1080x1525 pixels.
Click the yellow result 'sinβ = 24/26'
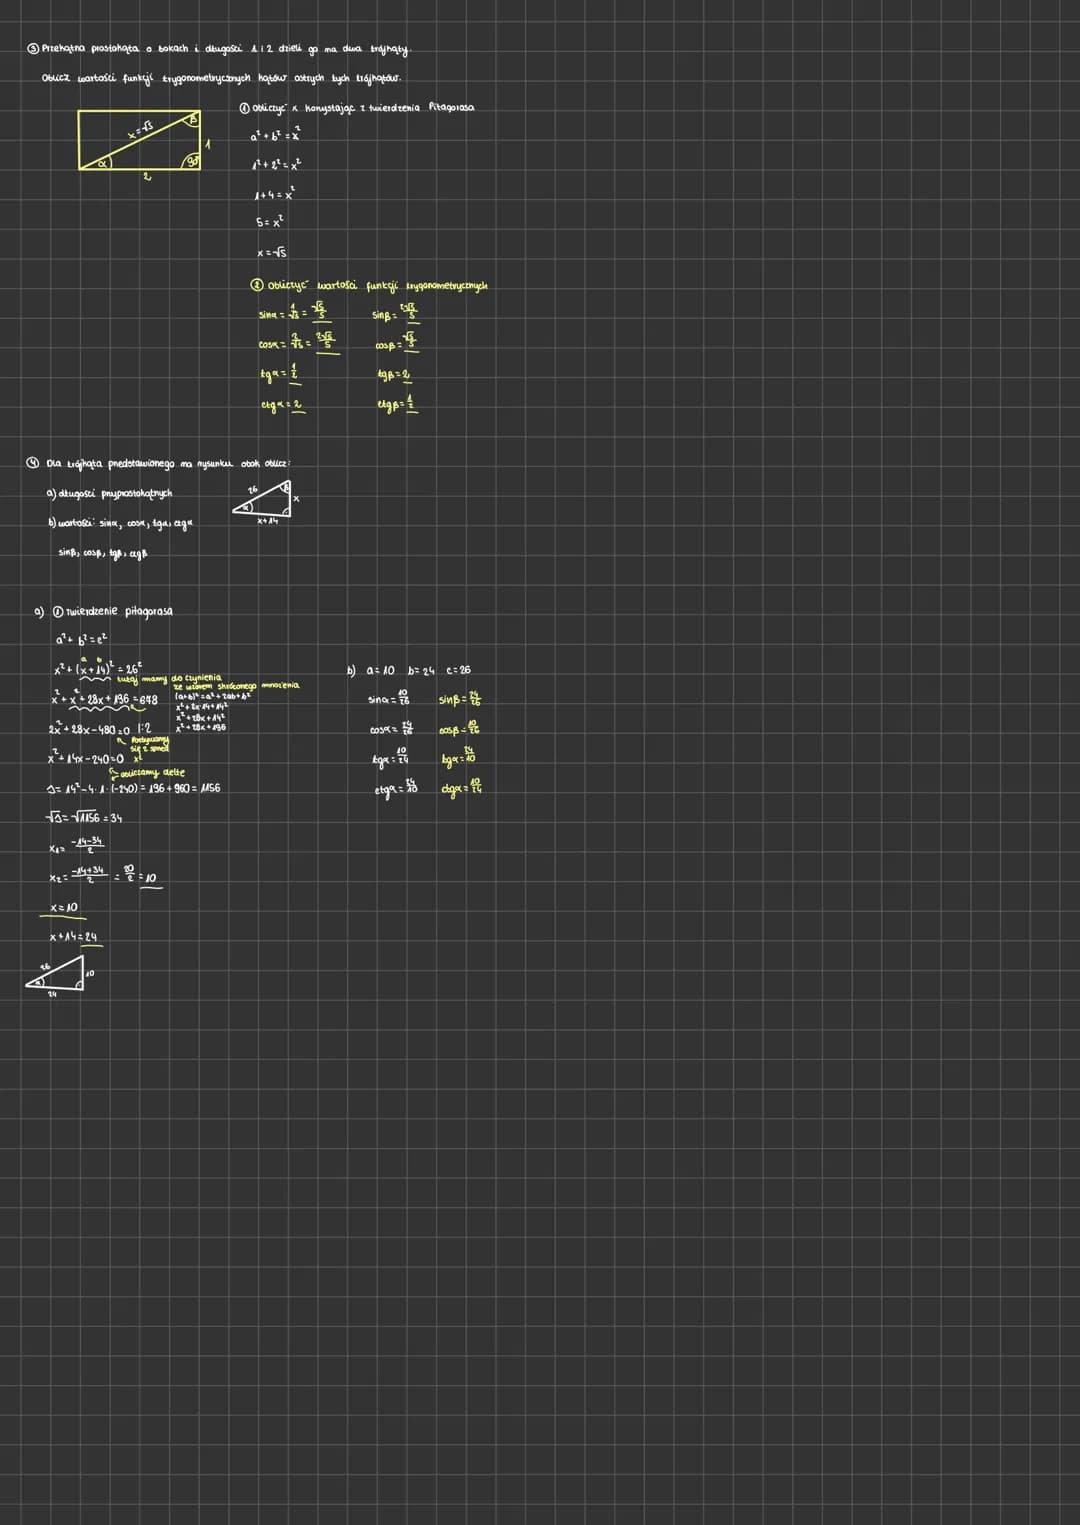(459, 700)
